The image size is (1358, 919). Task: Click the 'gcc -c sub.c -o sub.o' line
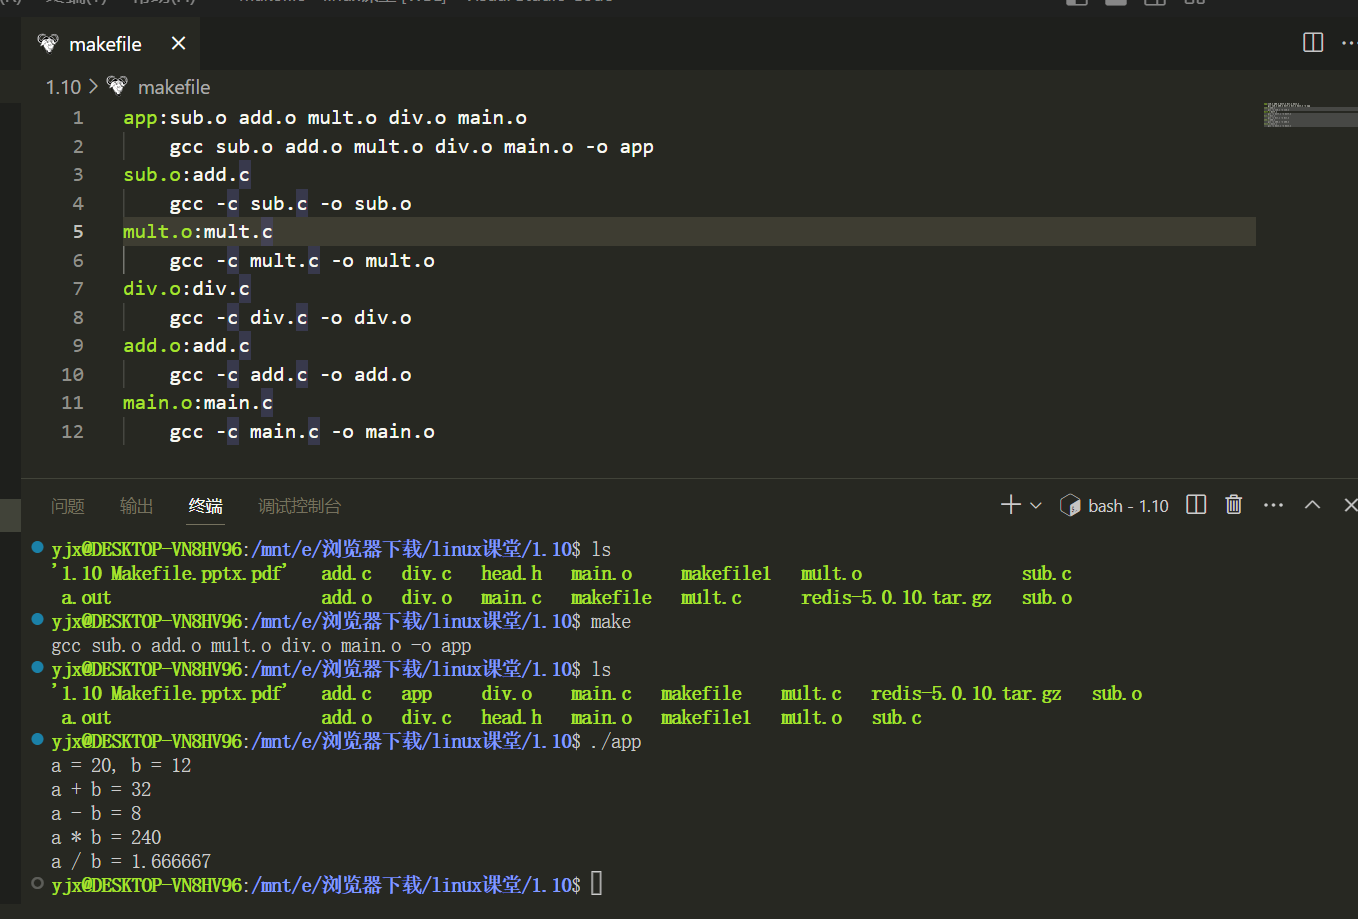click(x=291, y=203)
